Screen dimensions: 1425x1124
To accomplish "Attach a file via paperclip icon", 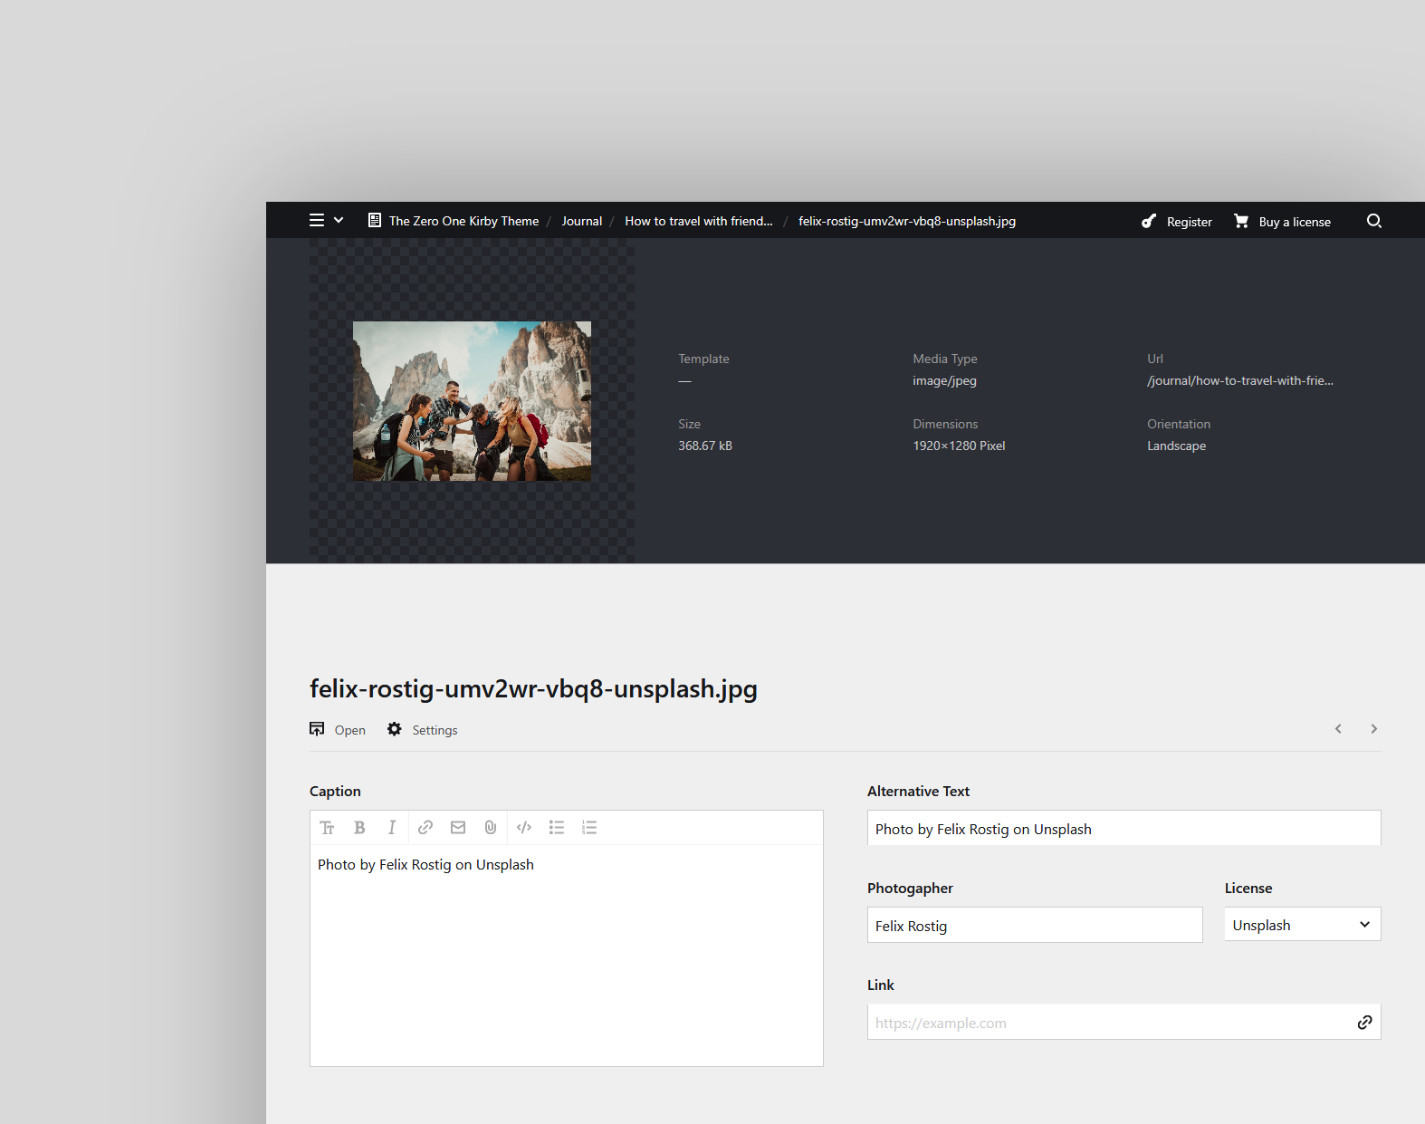I will coord(490,828).
